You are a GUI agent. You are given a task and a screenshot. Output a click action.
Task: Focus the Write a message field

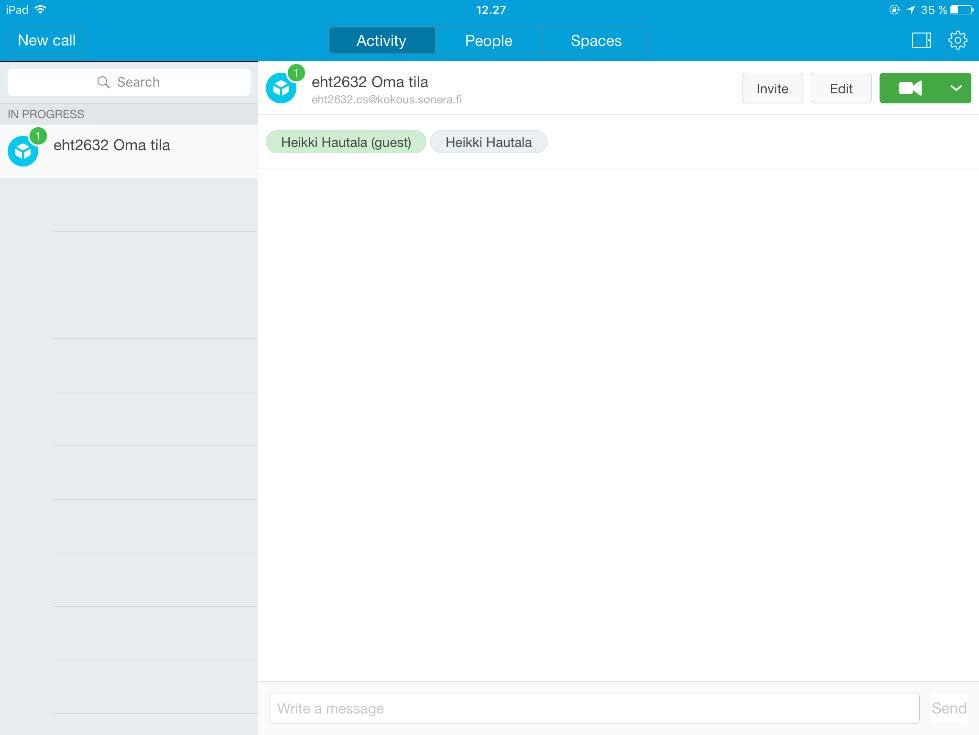click(x=594, y=708)
